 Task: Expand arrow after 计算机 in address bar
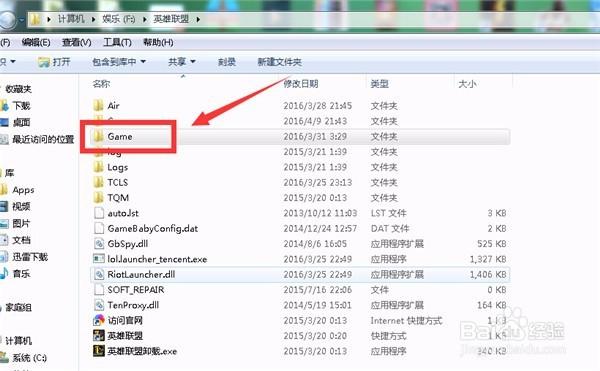tap(93, 19)
